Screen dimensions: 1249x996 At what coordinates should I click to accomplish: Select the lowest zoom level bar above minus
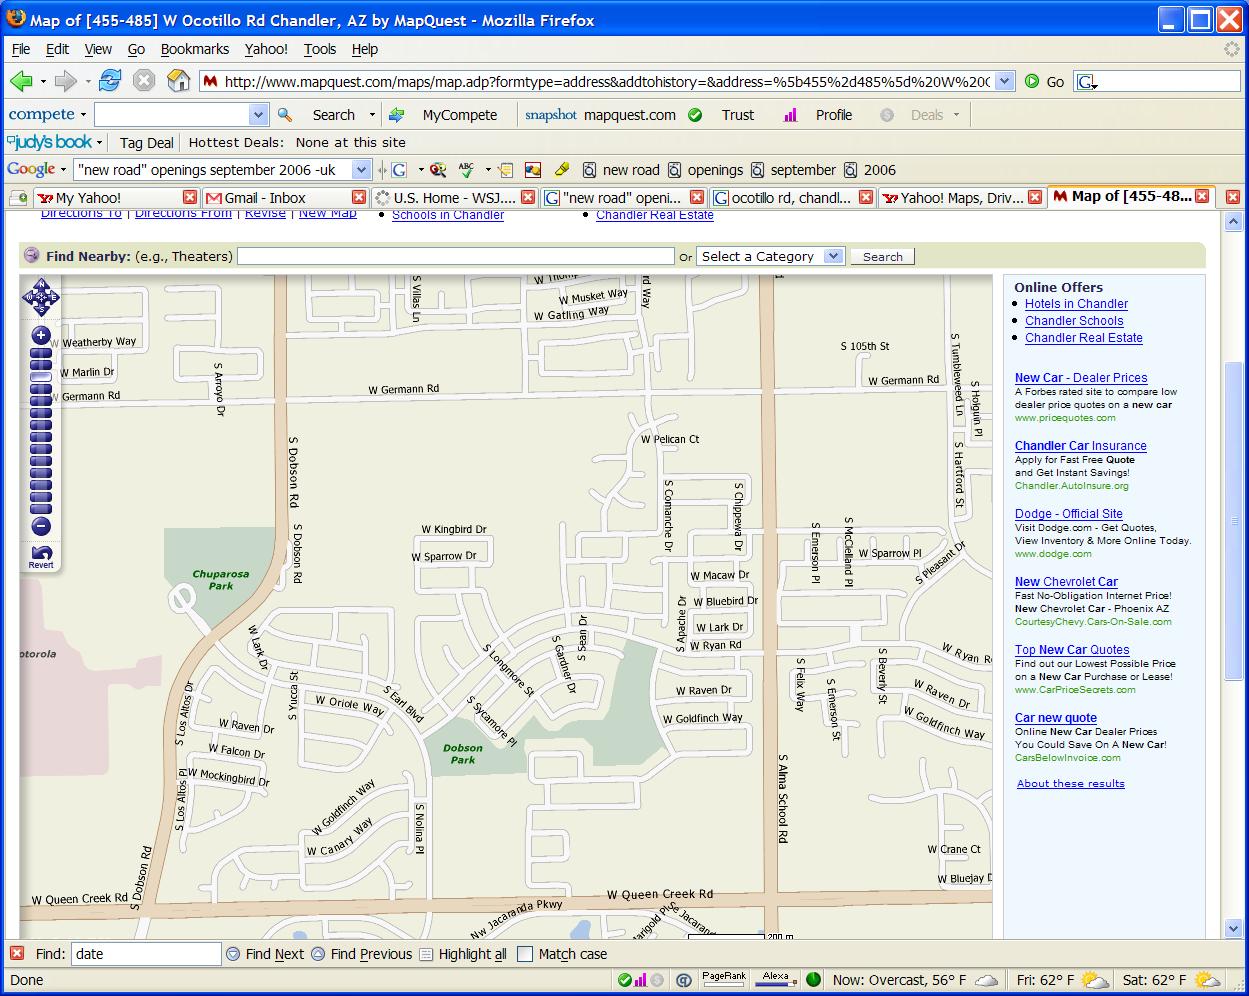[41, 508]
